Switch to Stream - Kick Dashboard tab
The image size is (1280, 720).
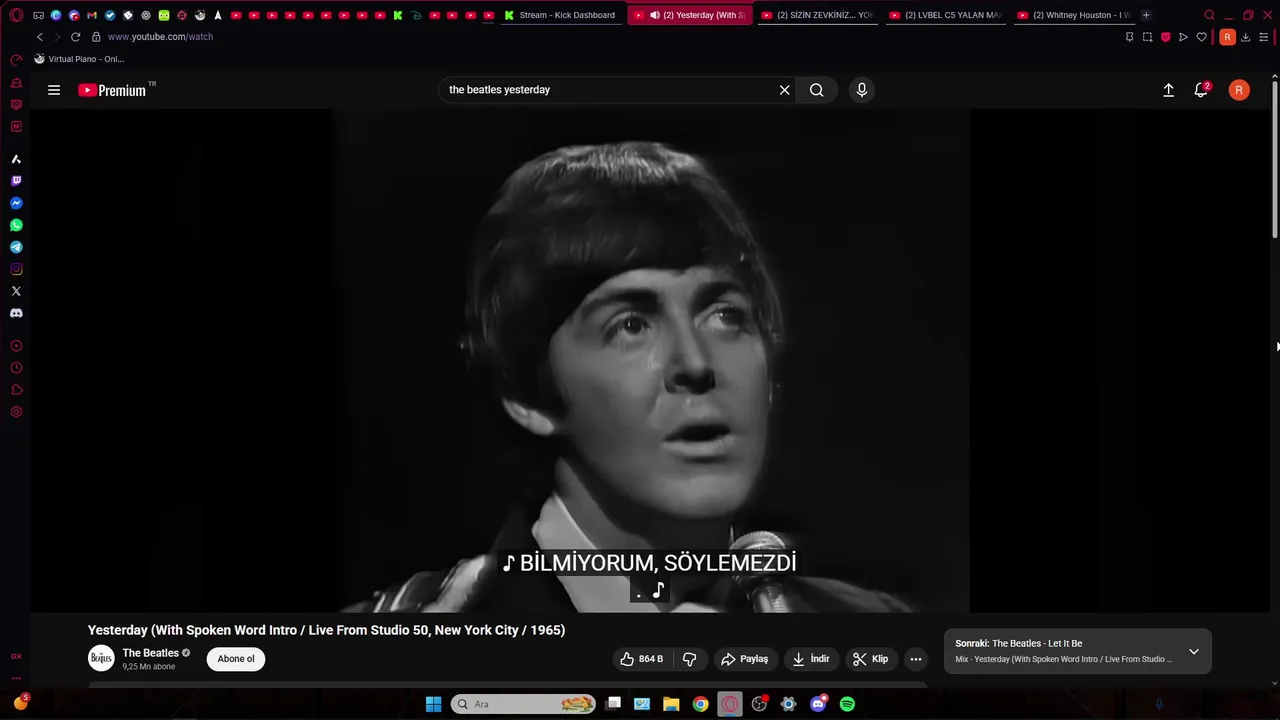(560, 15)
